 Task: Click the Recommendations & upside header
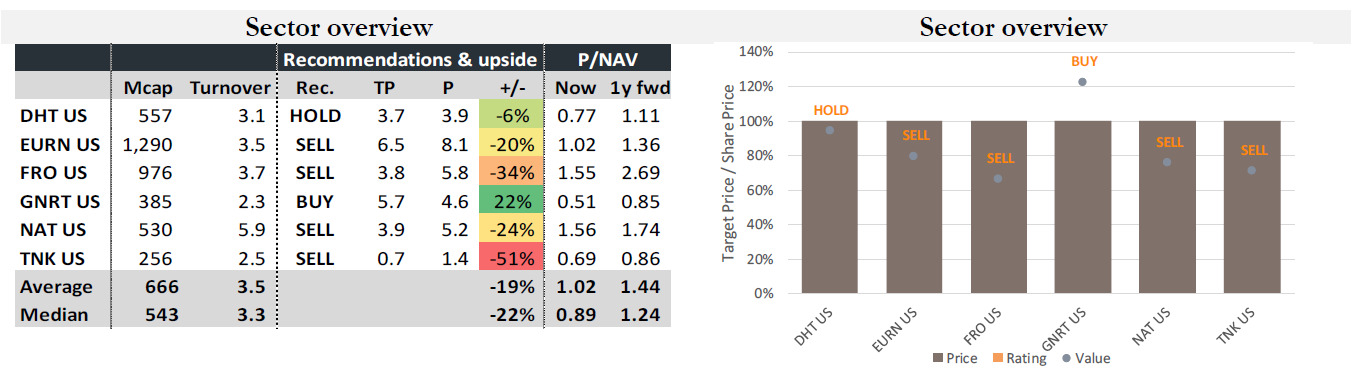410,60
